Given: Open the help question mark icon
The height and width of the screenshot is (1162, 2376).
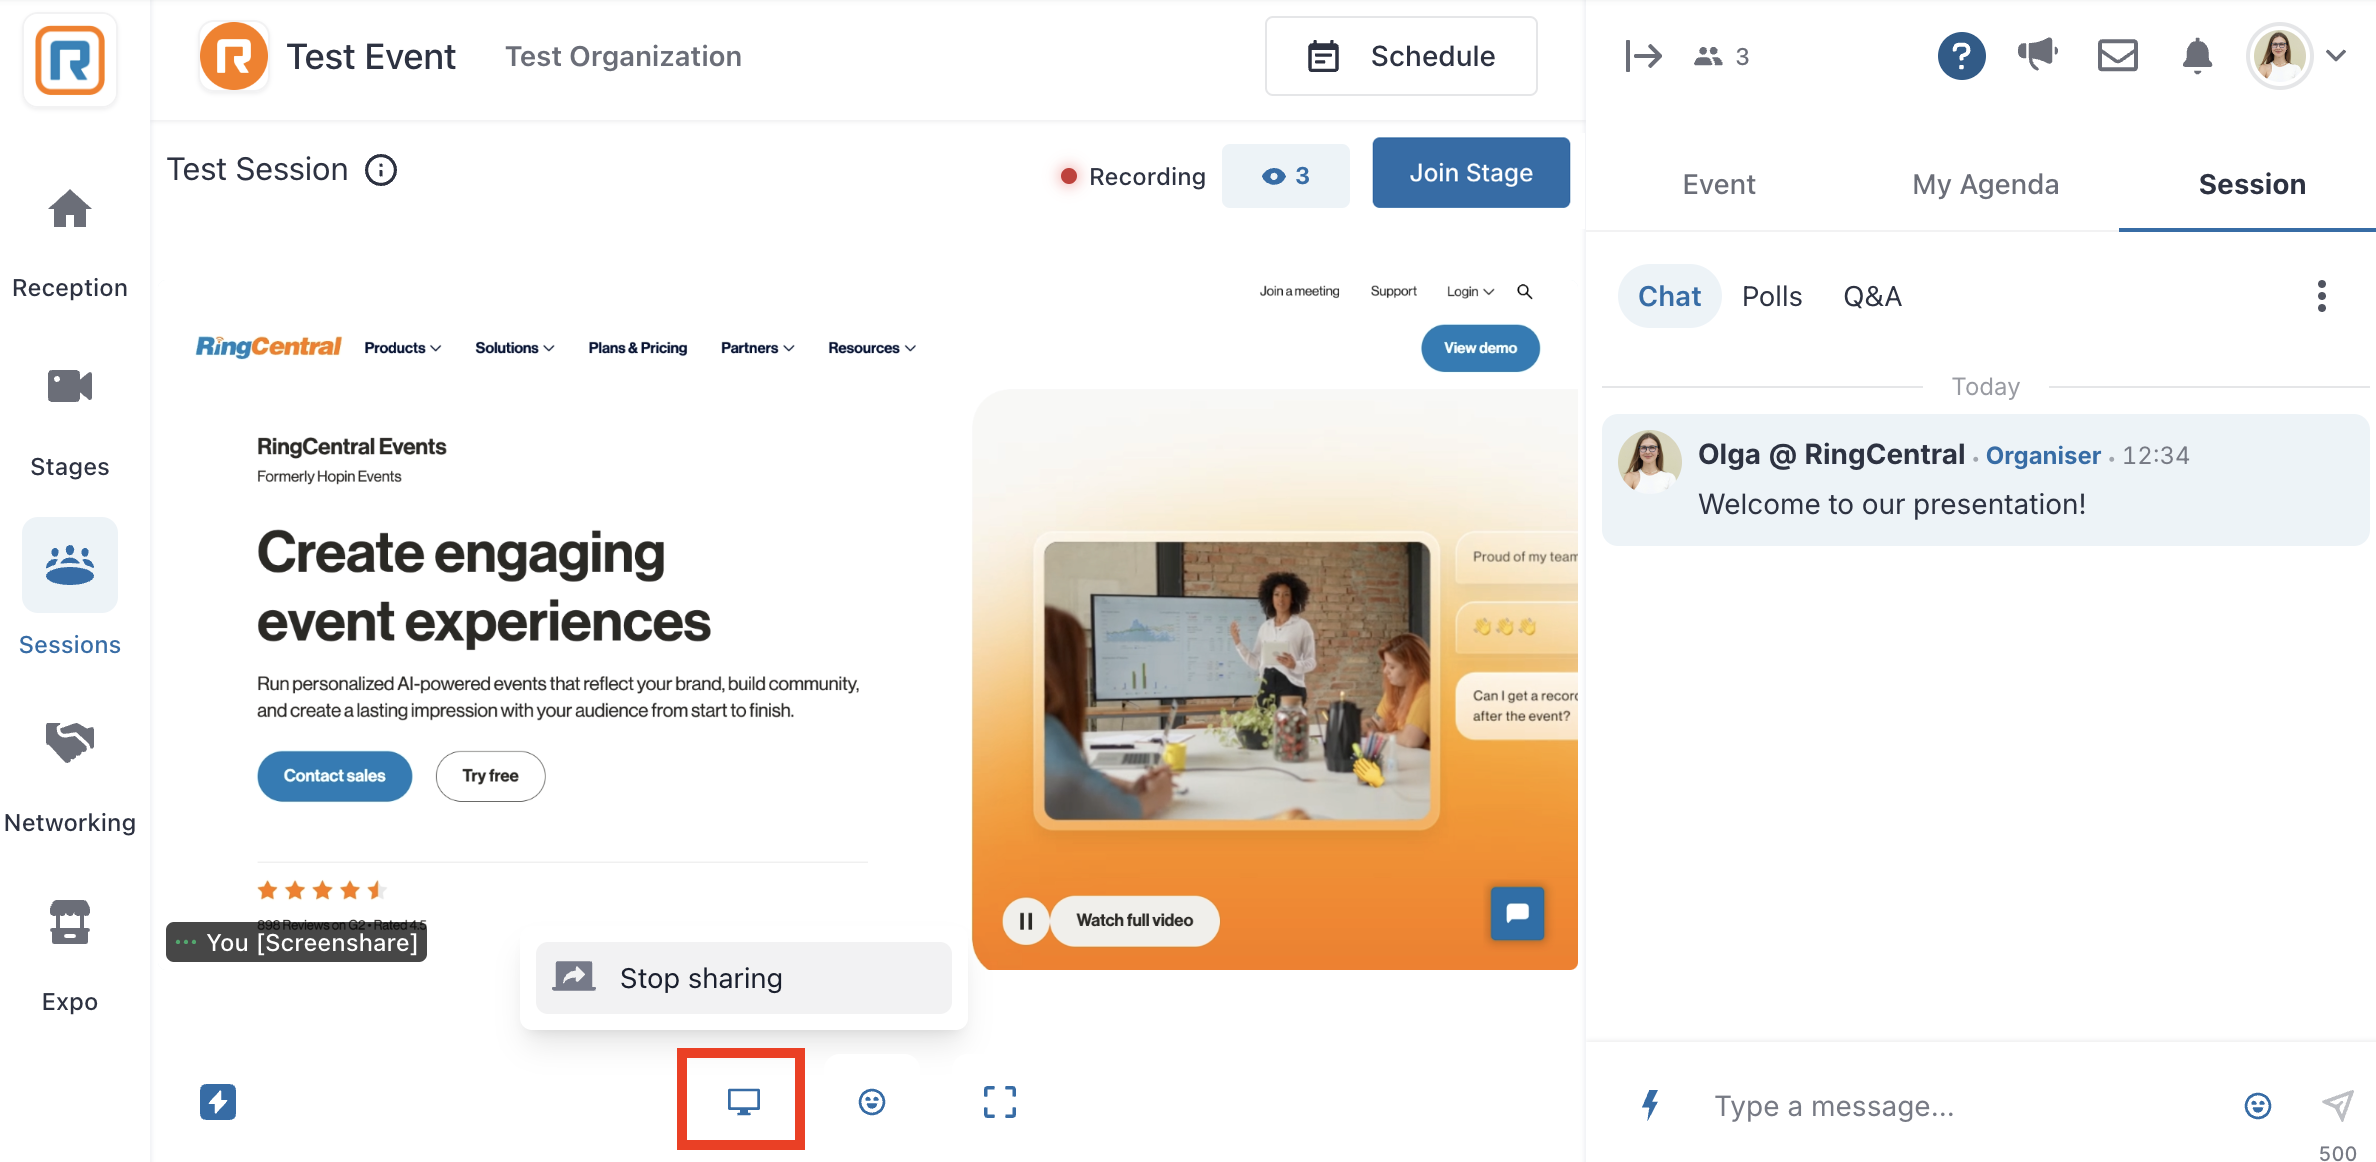Looking at the screenshot, I should pyautogui.click(x=1961, y=56).
